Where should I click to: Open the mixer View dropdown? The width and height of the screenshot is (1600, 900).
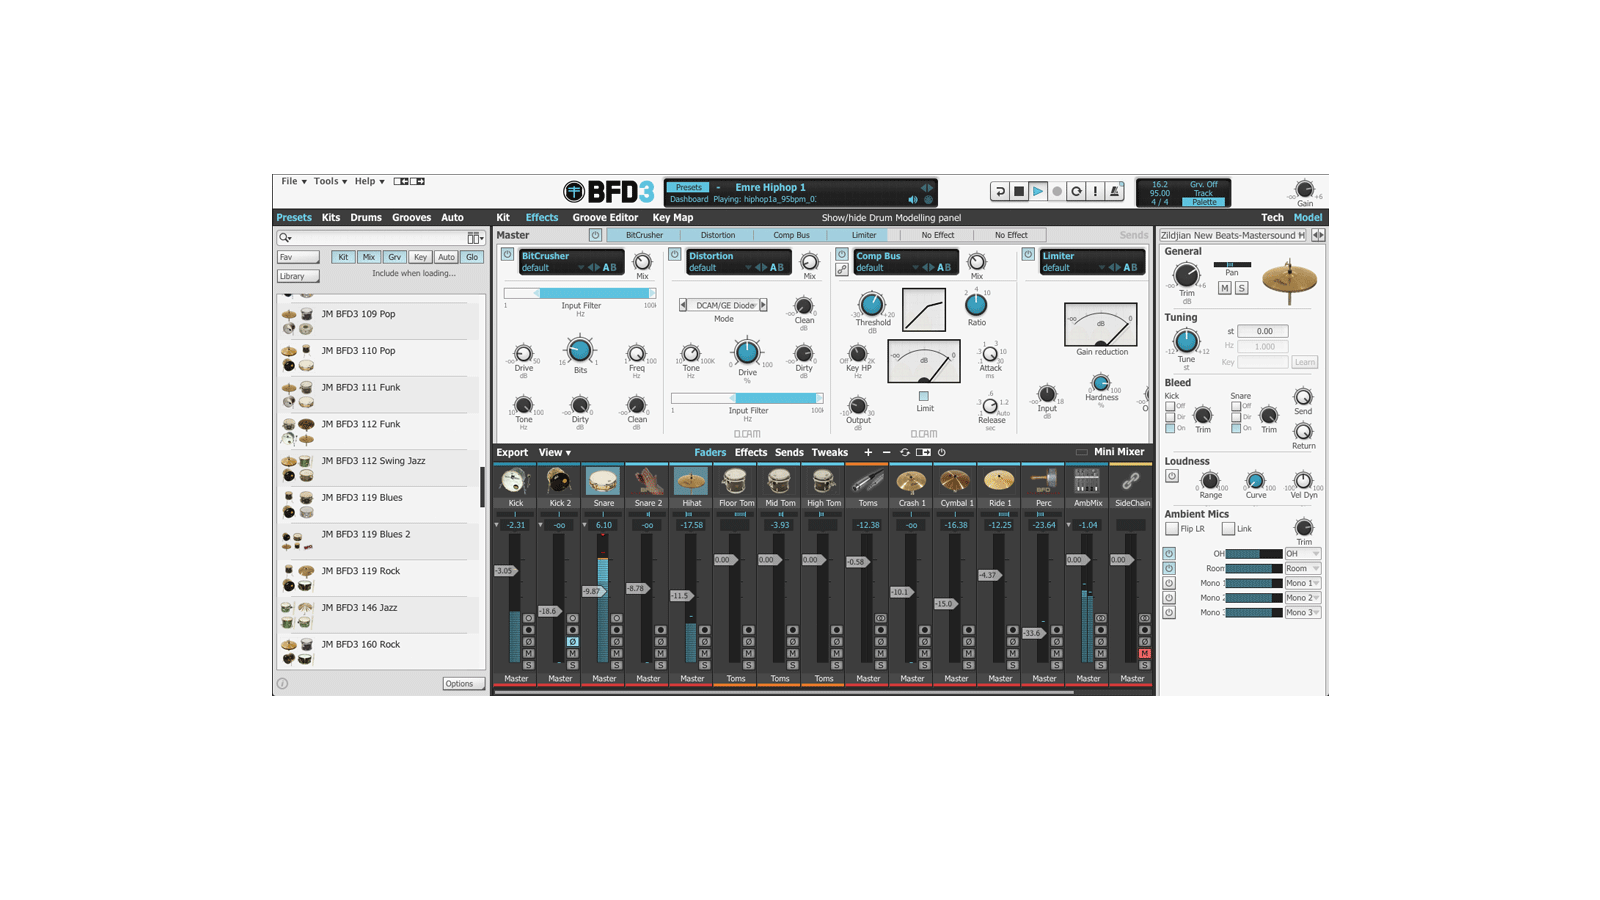point(555,453)
